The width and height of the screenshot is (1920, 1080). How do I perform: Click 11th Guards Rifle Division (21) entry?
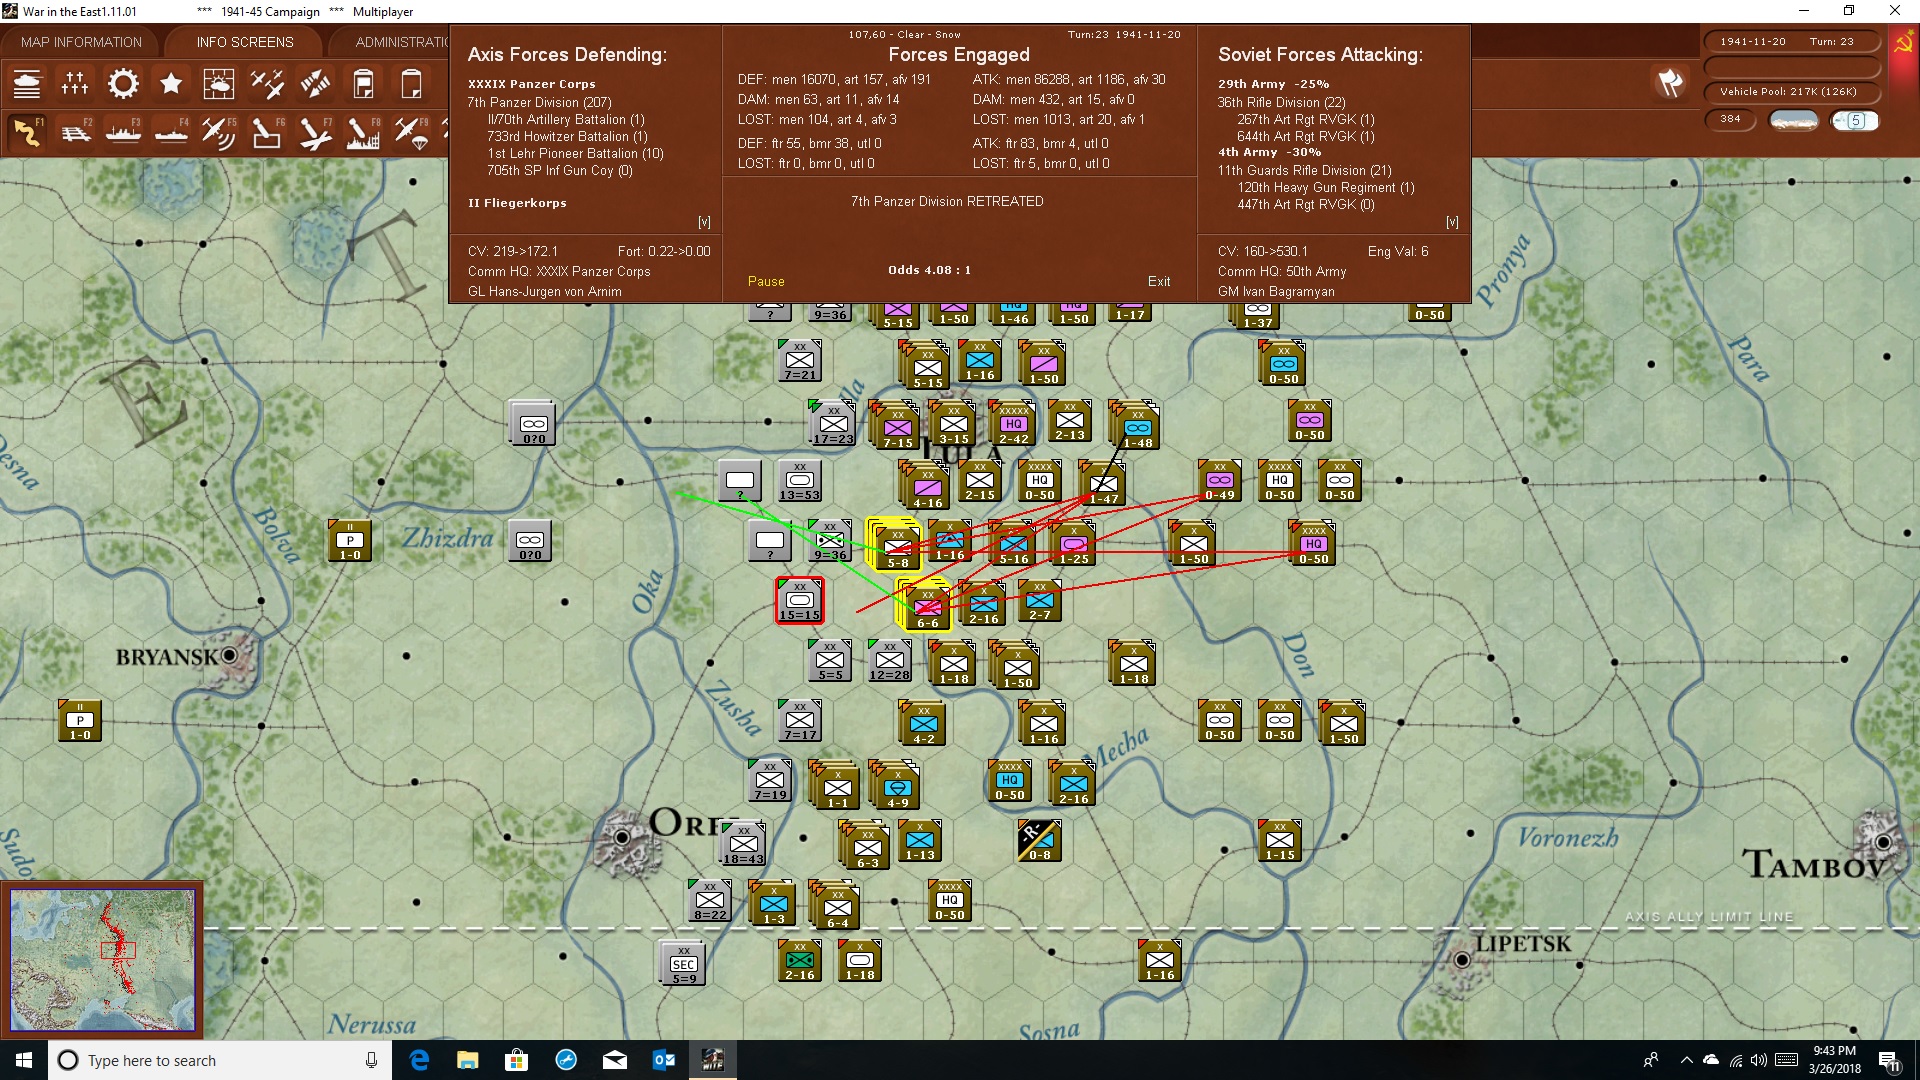click(1304, 170)
